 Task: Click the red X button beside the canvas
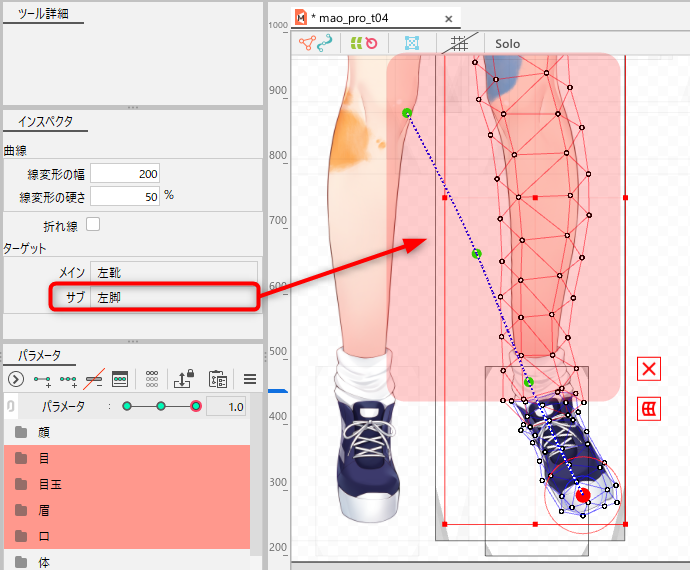[649, 369]
